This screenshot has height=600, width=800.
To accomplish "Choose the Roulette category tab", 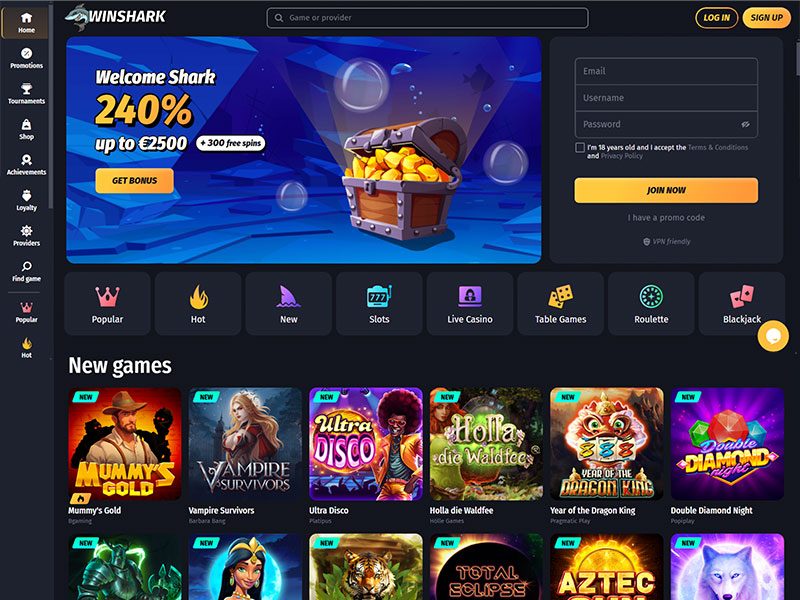I will [x=651, y=304].
